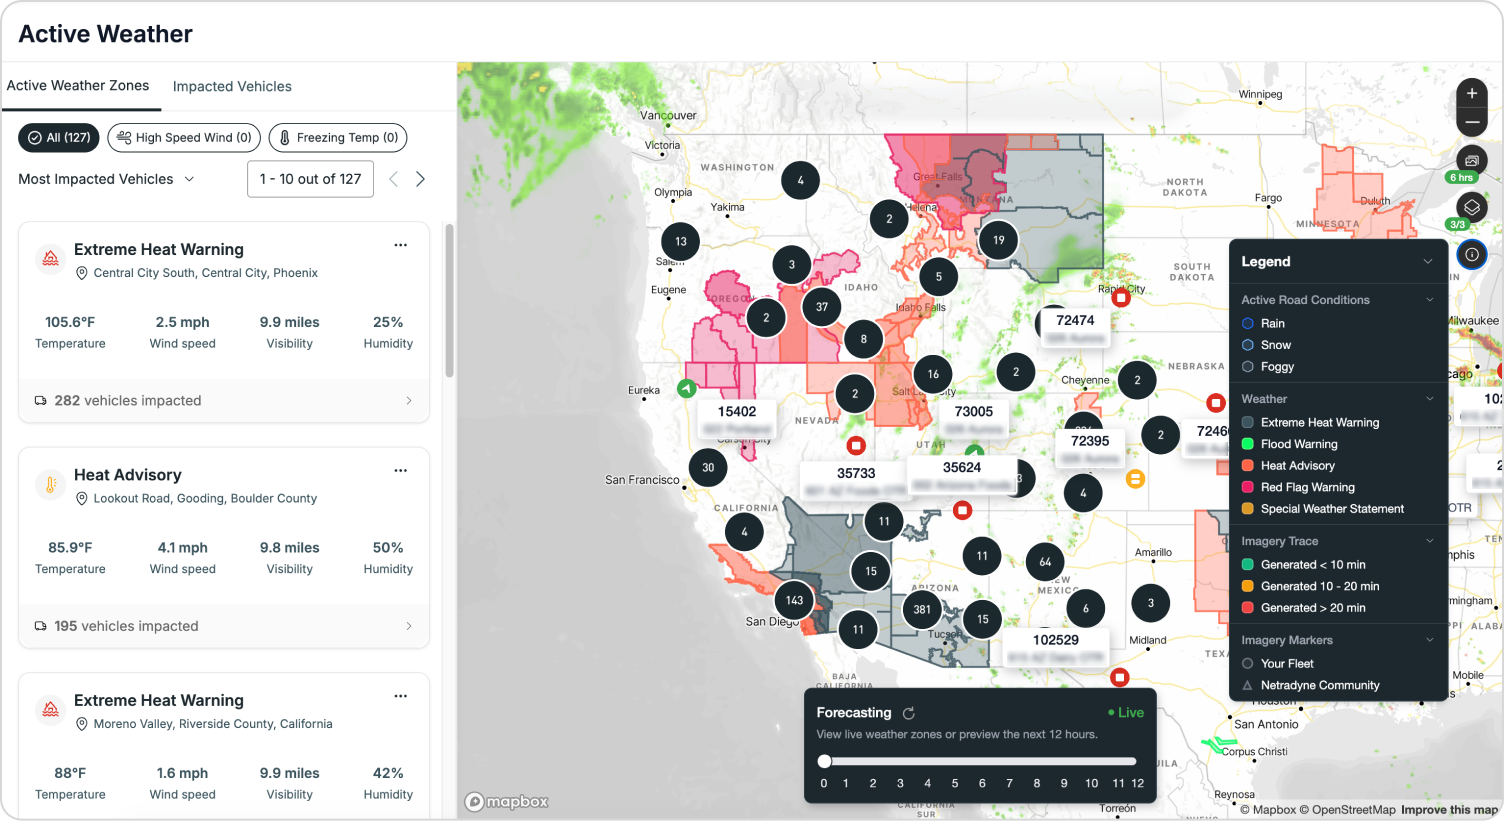The height and width of the screenshot is (821, 1504).
Task: Click the forecast slider handle at hour 0
Action: tap(825, 762)
